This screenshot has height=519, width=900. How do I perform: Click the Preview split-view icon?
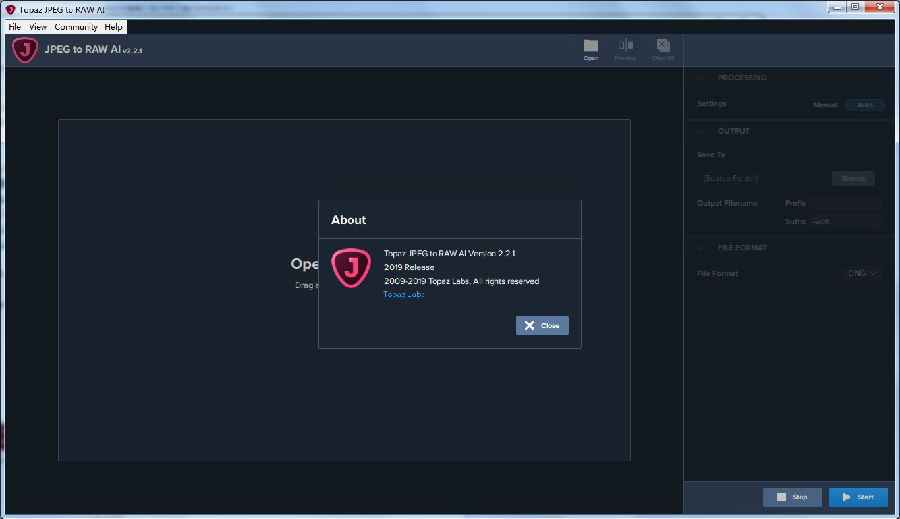tap(625, 46)
